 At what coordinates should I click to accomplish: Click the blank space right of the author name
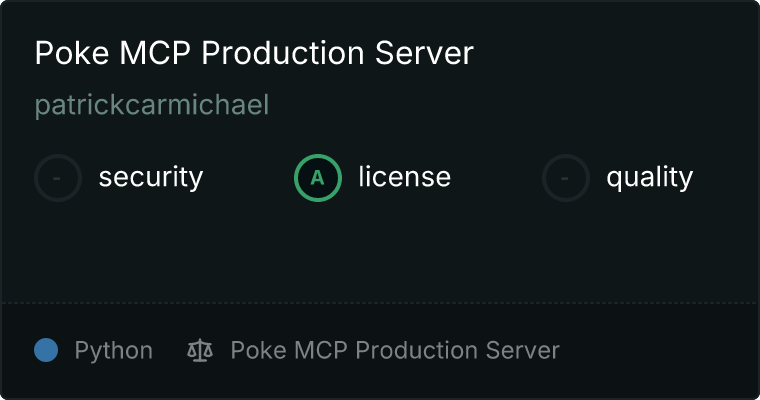[x=500, y=105]
